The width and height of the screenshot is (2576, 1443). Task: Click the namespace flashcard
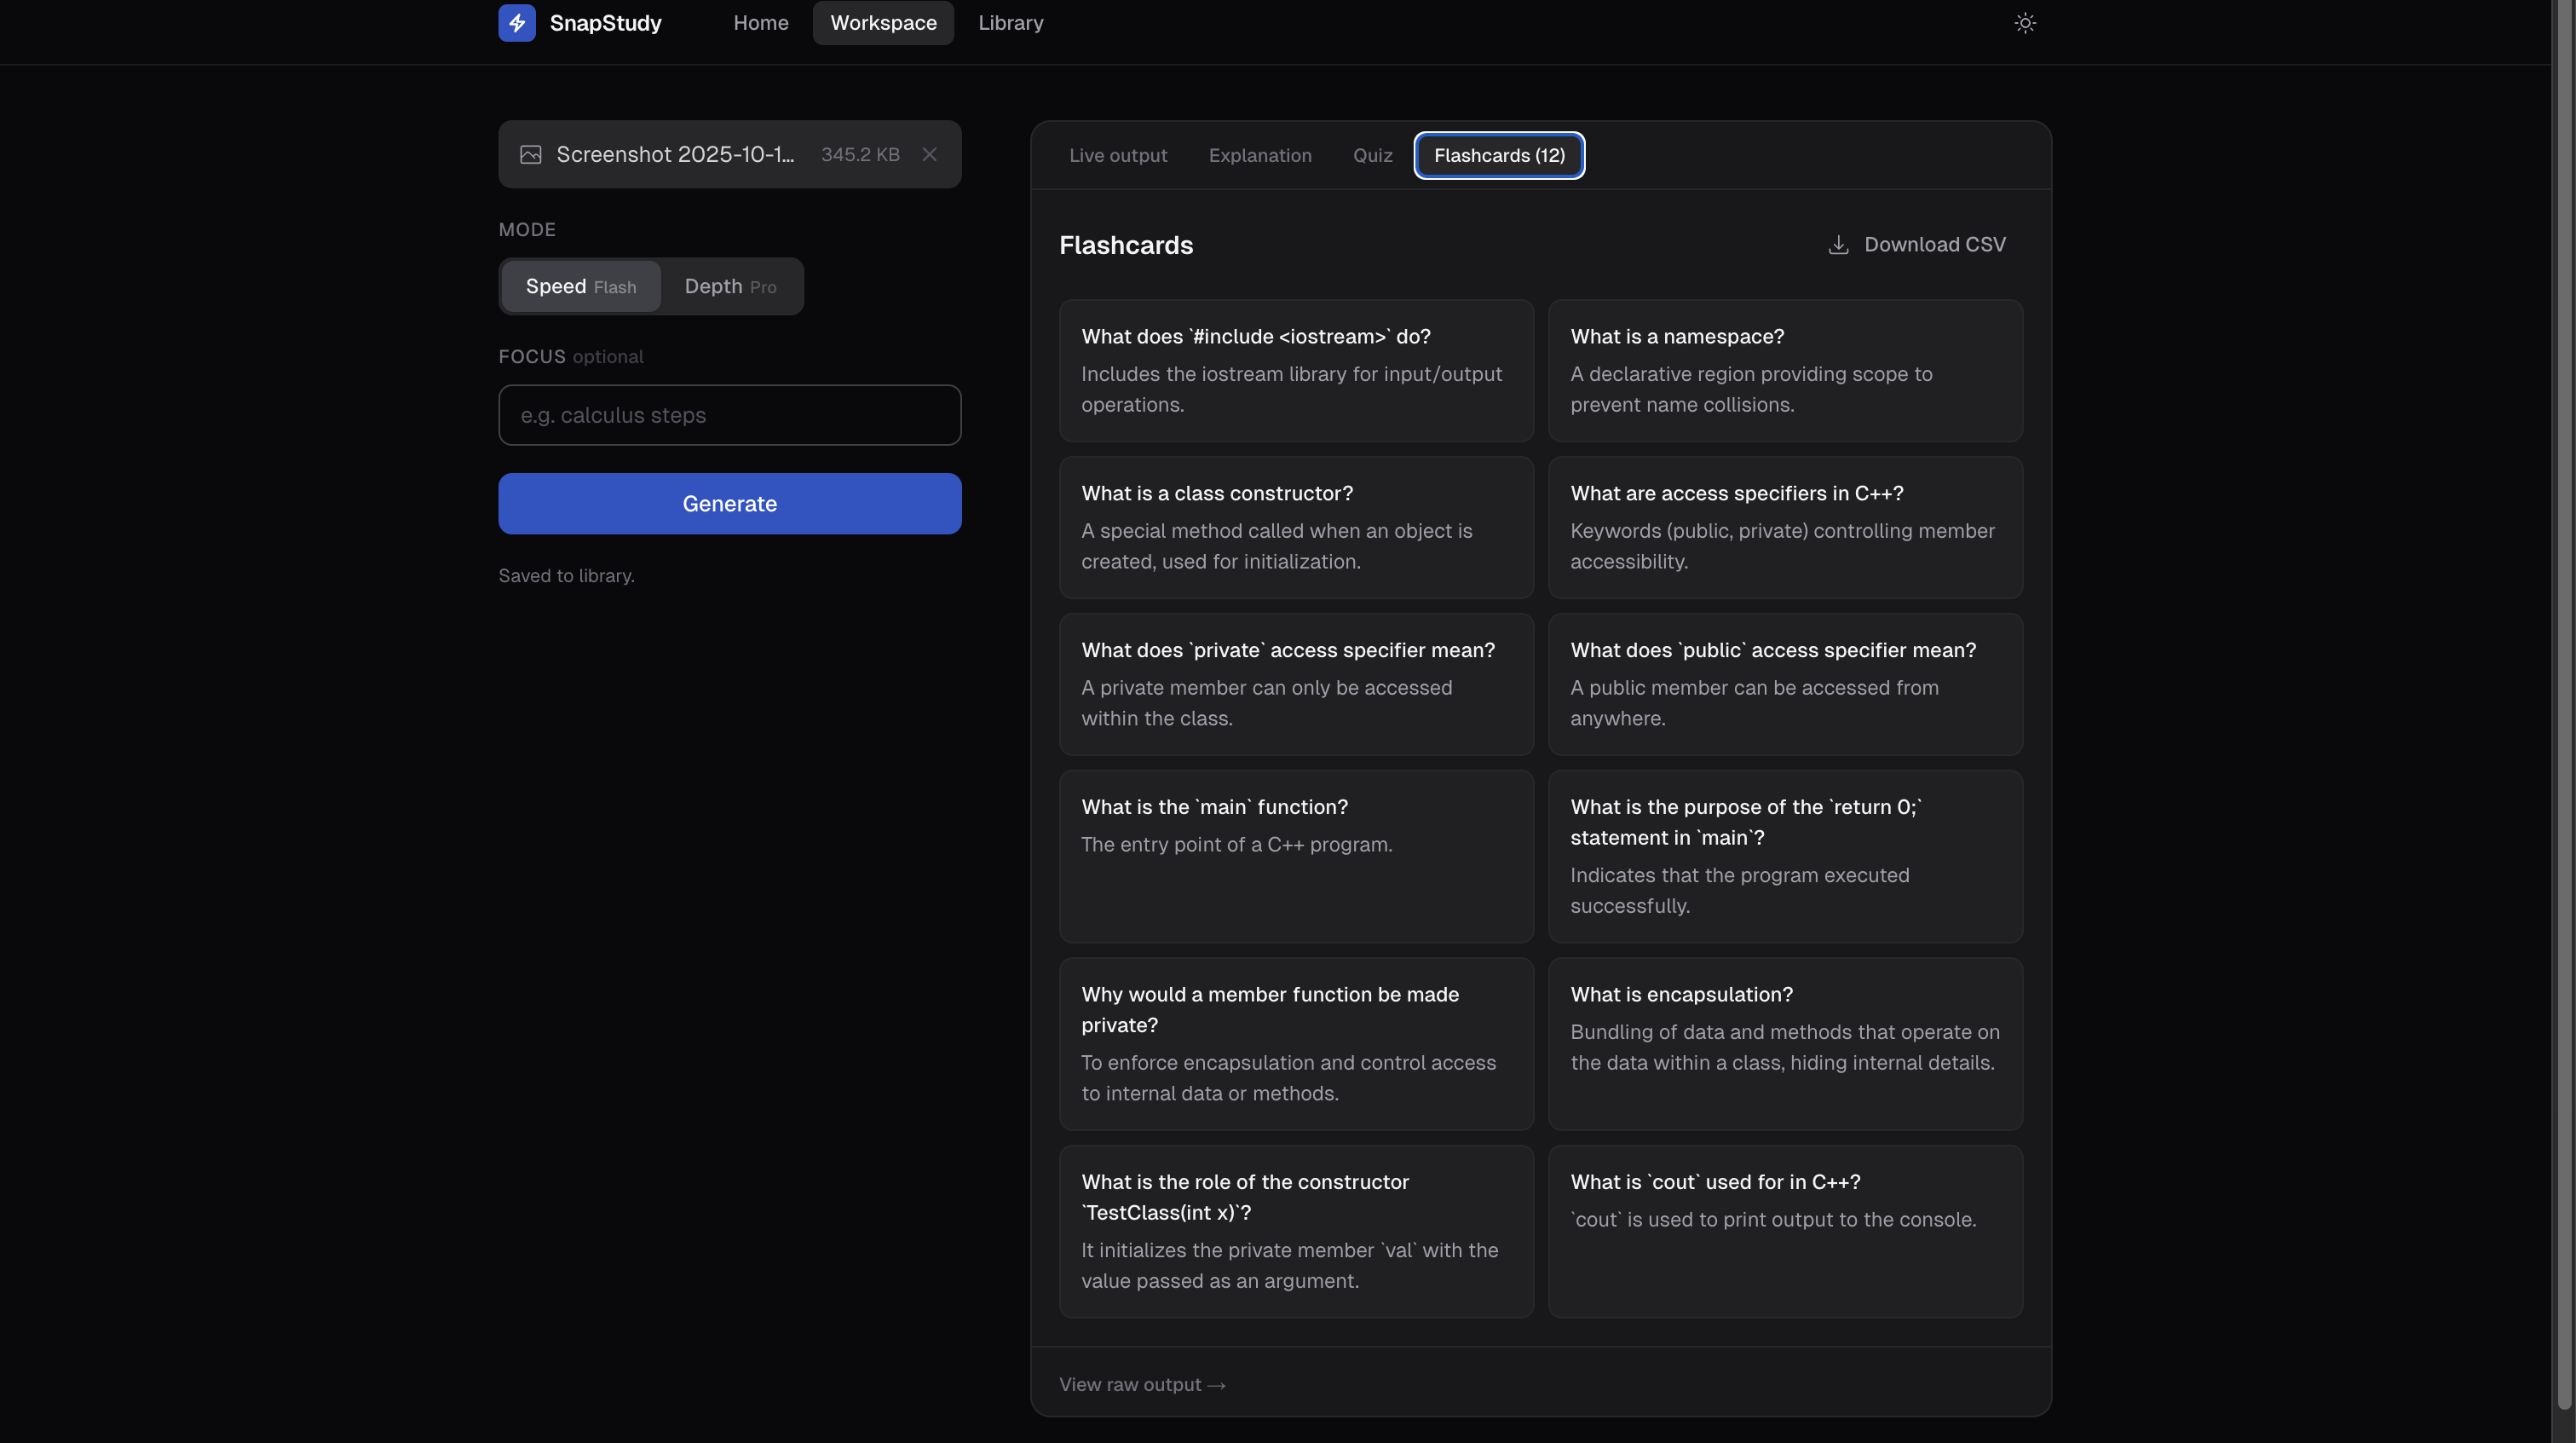(1784, 370)
